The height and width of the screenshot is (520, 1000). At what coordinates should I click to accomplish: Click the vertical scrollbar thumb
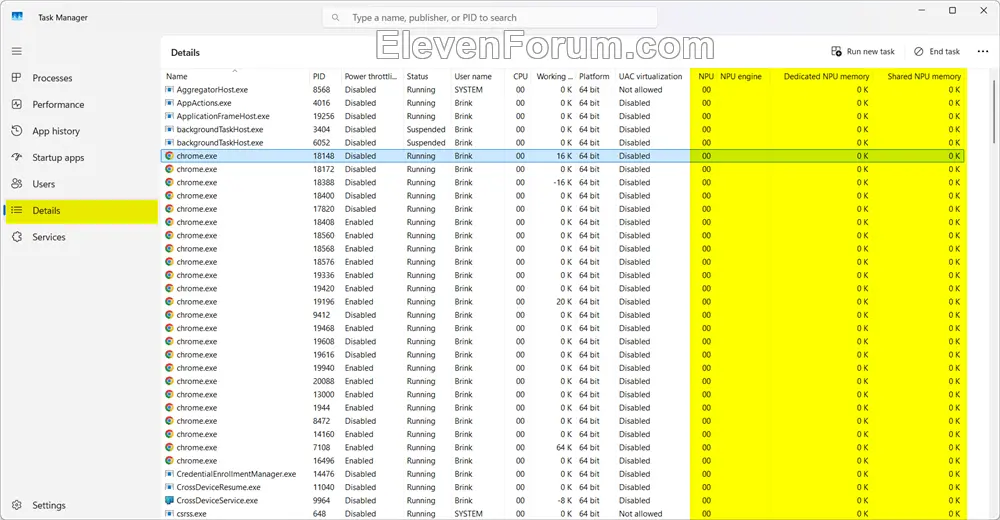coord(994,112)
